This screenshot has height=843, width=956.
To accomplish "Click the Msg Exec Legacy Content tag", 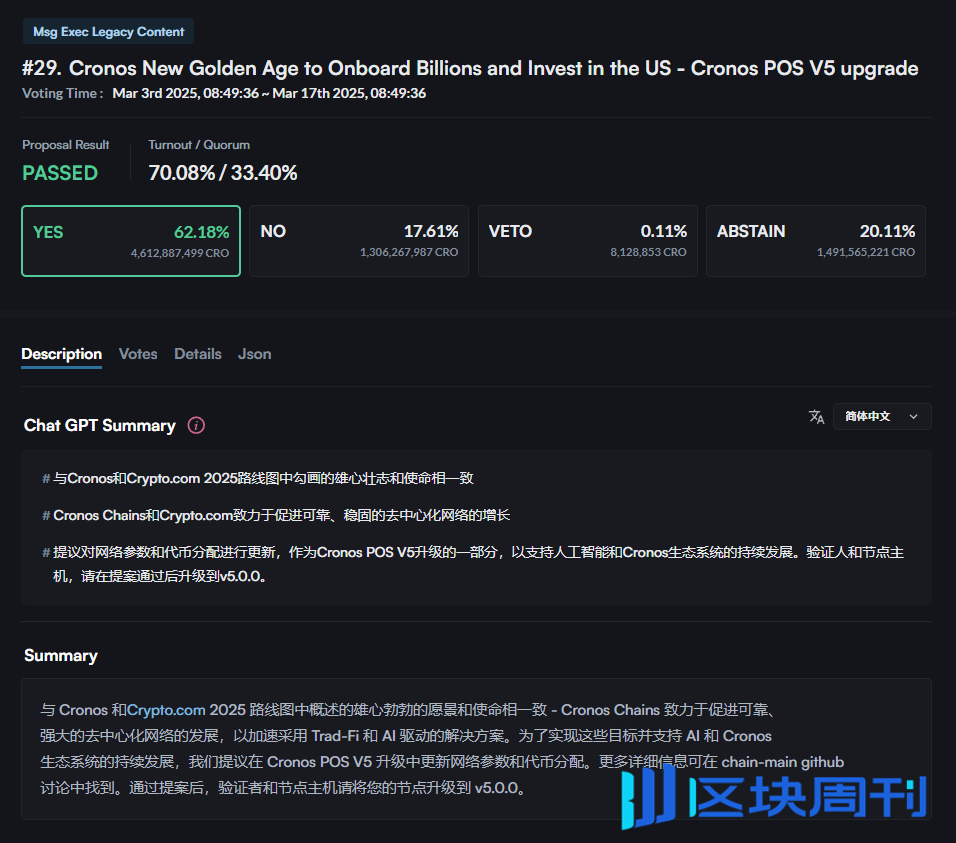I will [109, 32].
